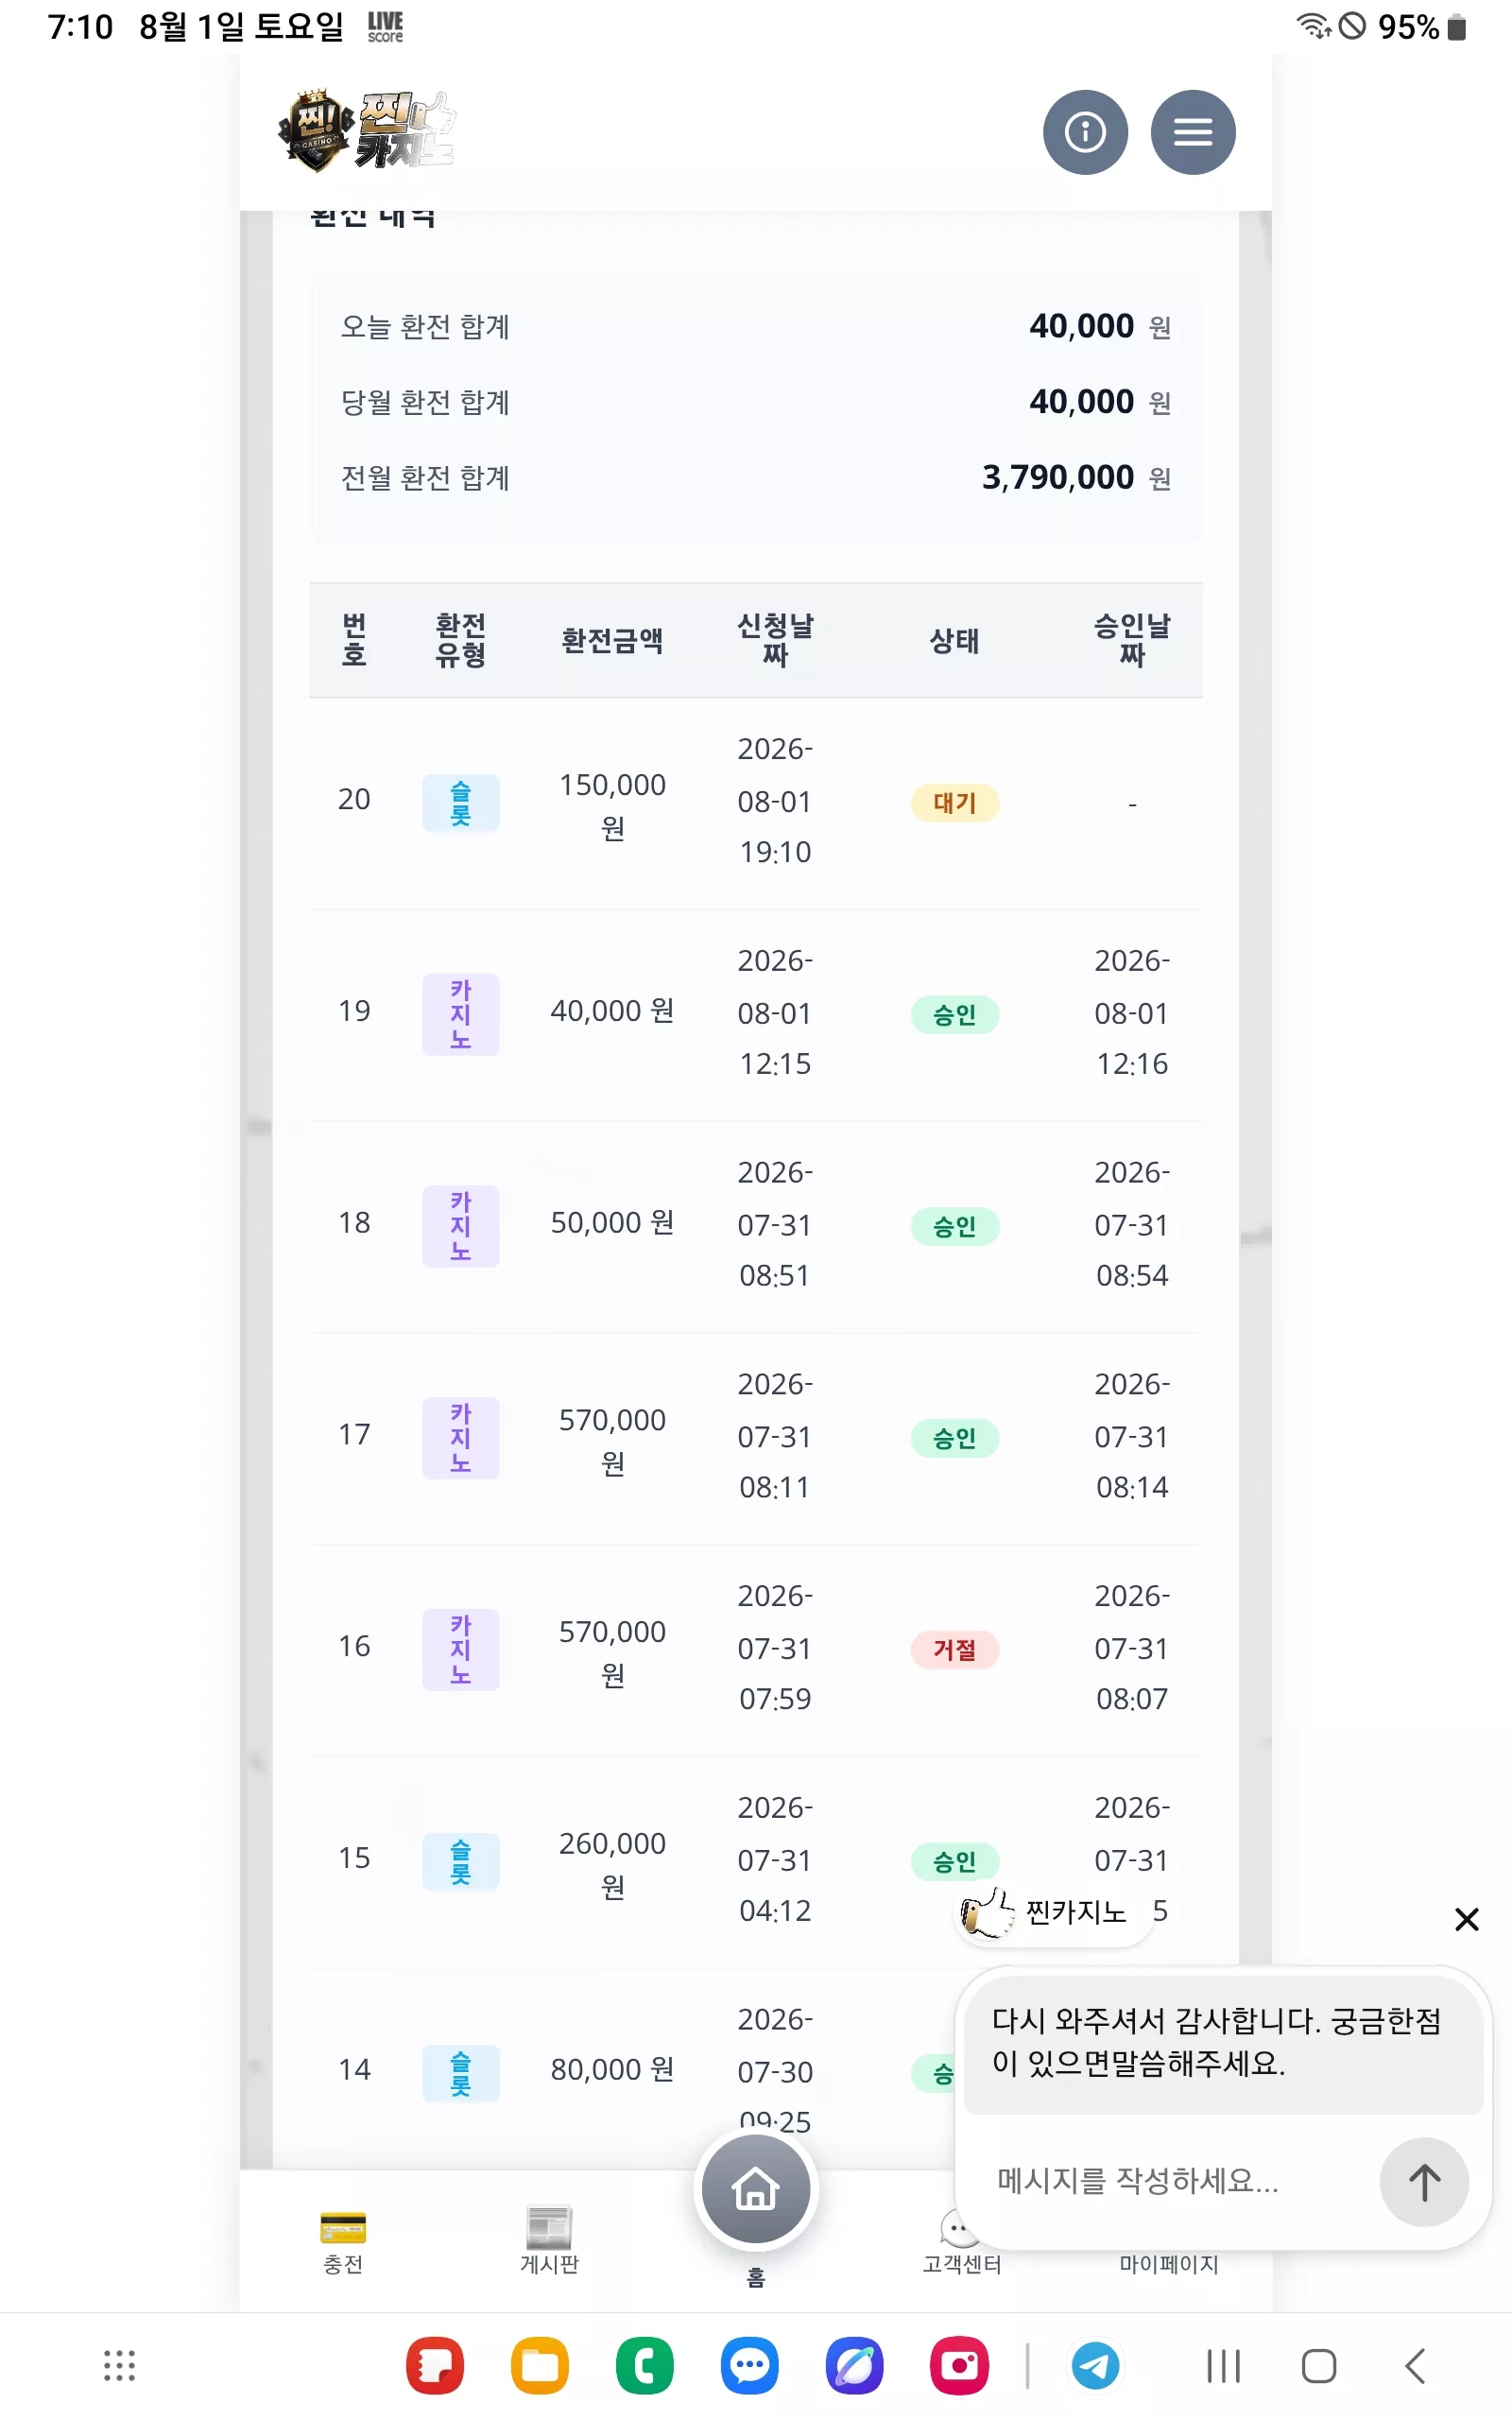Select the 고객센터 tab in bottom navigation
Image resolution: width=1512 pixels, height=2420 pixels.
tap(961, 2243)
